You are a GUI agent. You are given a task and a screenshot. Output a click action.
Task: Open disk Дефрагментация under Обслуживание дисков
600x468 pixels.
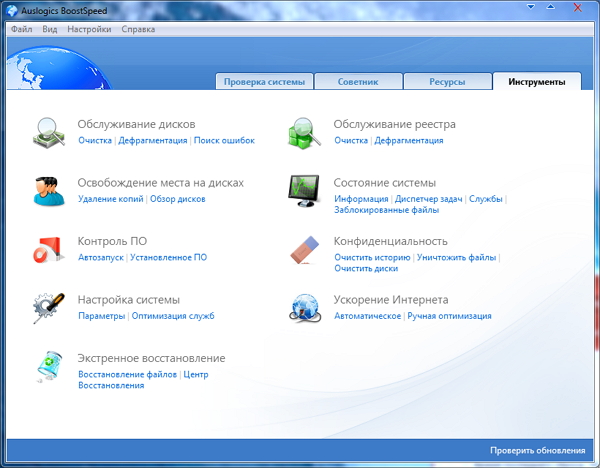tap(153, 140)
